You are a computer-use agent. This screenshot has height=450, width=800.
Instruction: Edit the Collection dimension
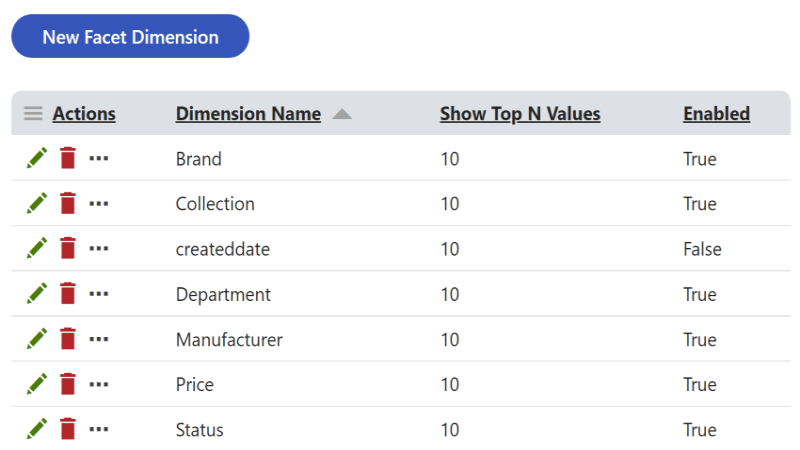37,204
